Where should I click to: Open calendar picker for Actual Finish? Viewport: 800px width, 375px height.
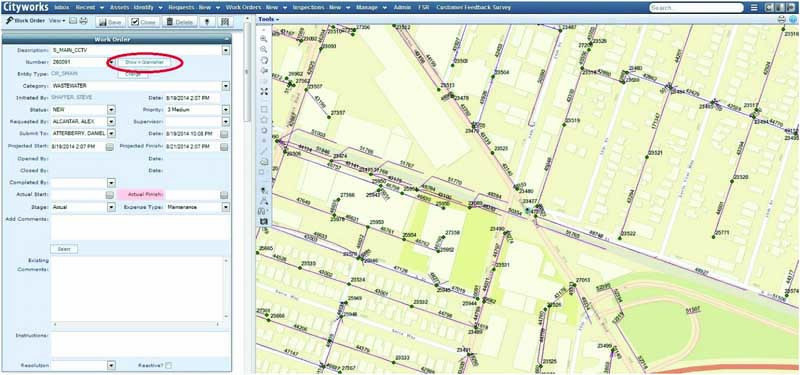[224, 195]
